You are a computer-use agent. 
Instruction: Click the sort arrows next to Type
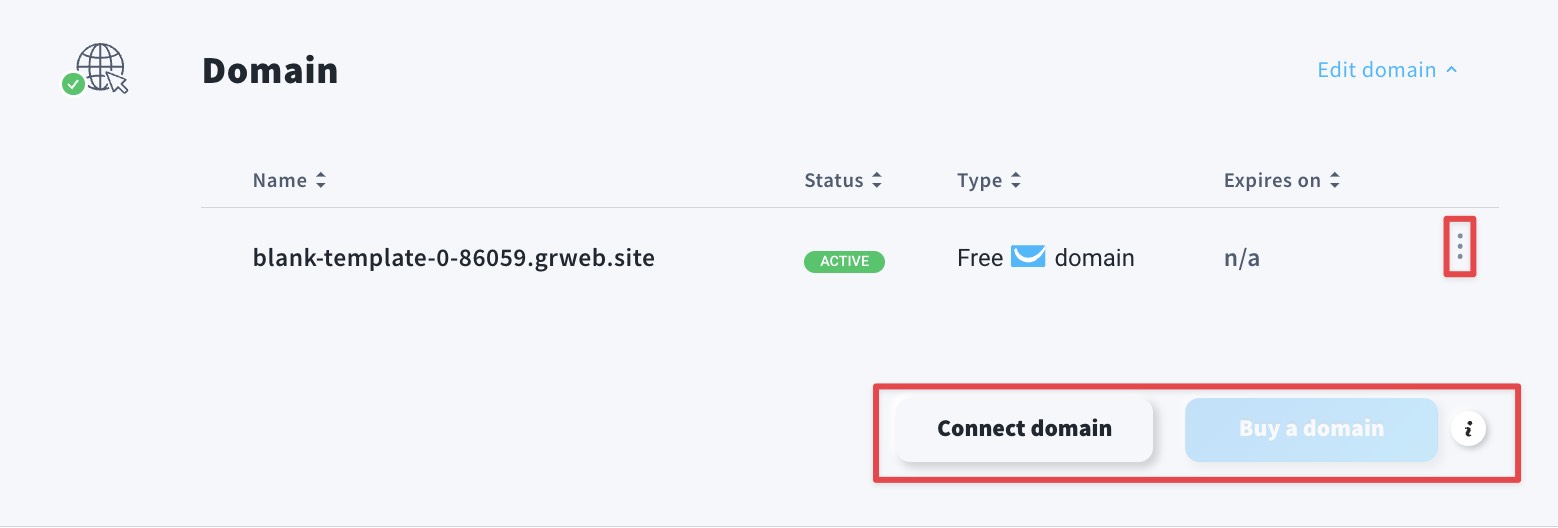point(1015,181)
